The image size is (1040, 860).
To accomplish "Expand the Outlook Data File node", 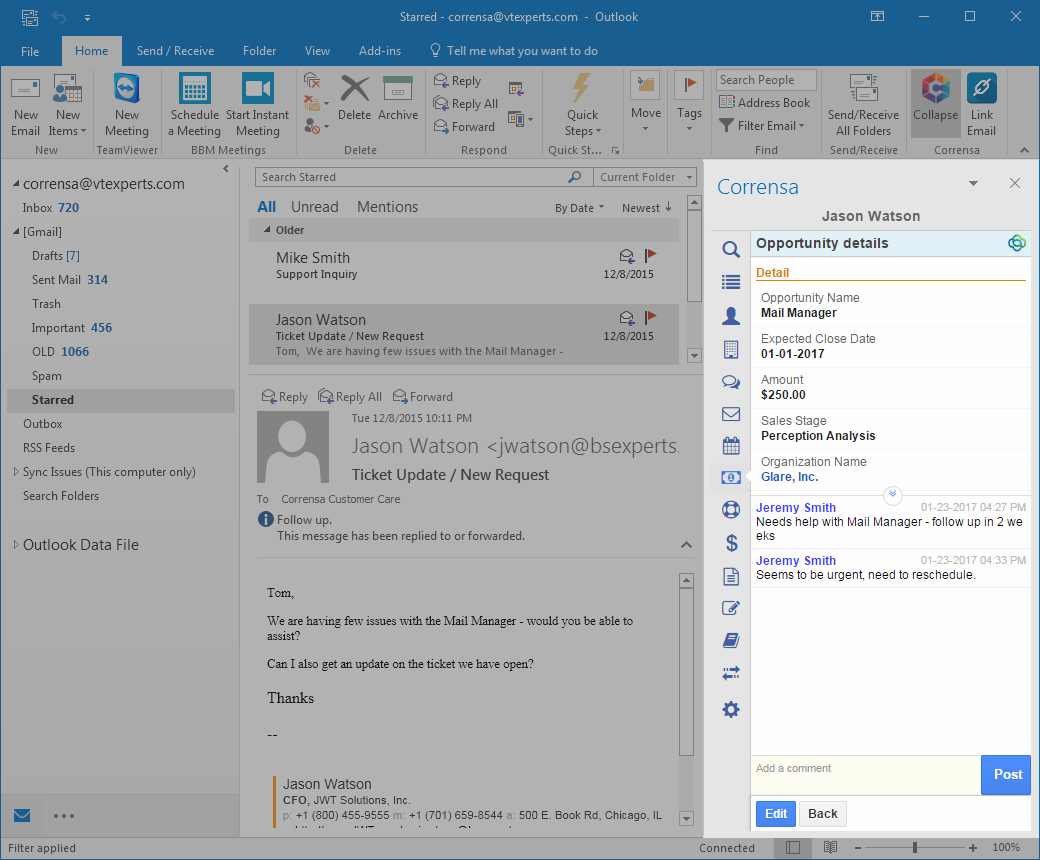I will pyautogui.click(x=16, y=544).
